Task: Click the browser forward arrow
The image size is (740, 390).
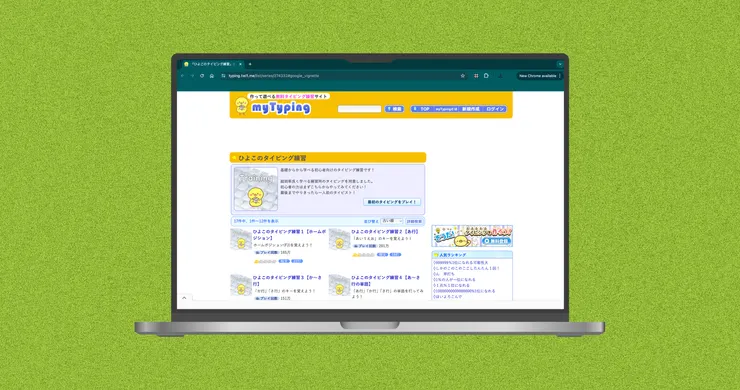Action: (192, 76)
